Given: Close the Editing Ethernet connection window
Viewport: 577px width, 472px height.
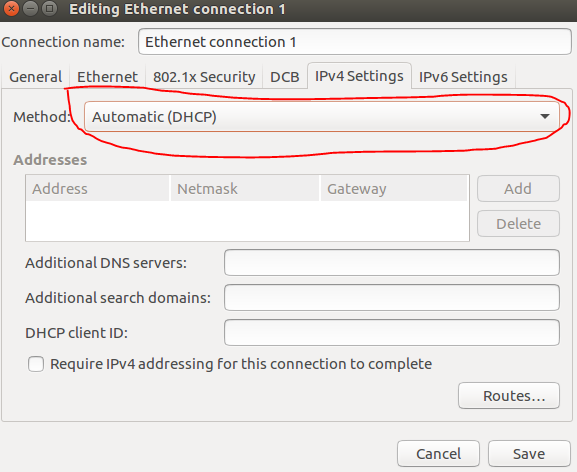Looking at the screenshot, I should (11, 9).
